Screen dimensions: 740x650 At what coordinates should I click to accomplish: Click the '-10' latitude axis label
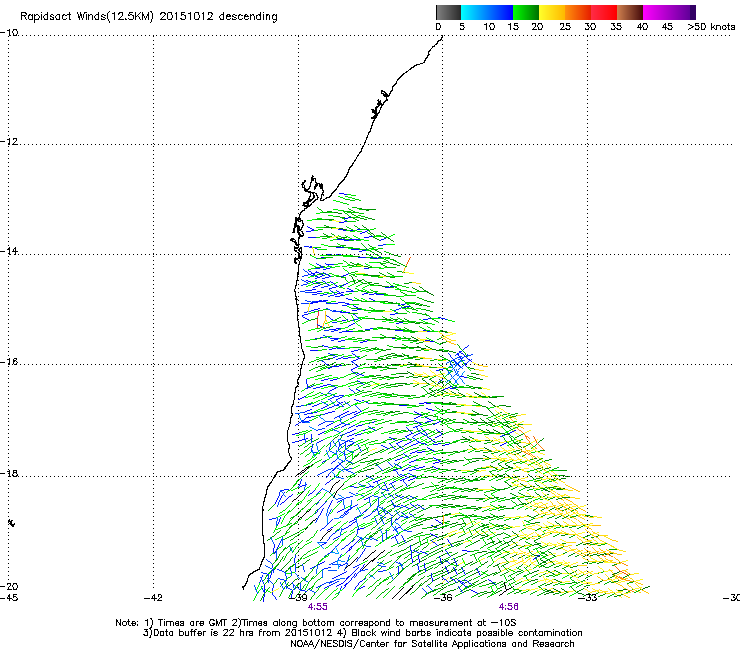tap(9, 33)
